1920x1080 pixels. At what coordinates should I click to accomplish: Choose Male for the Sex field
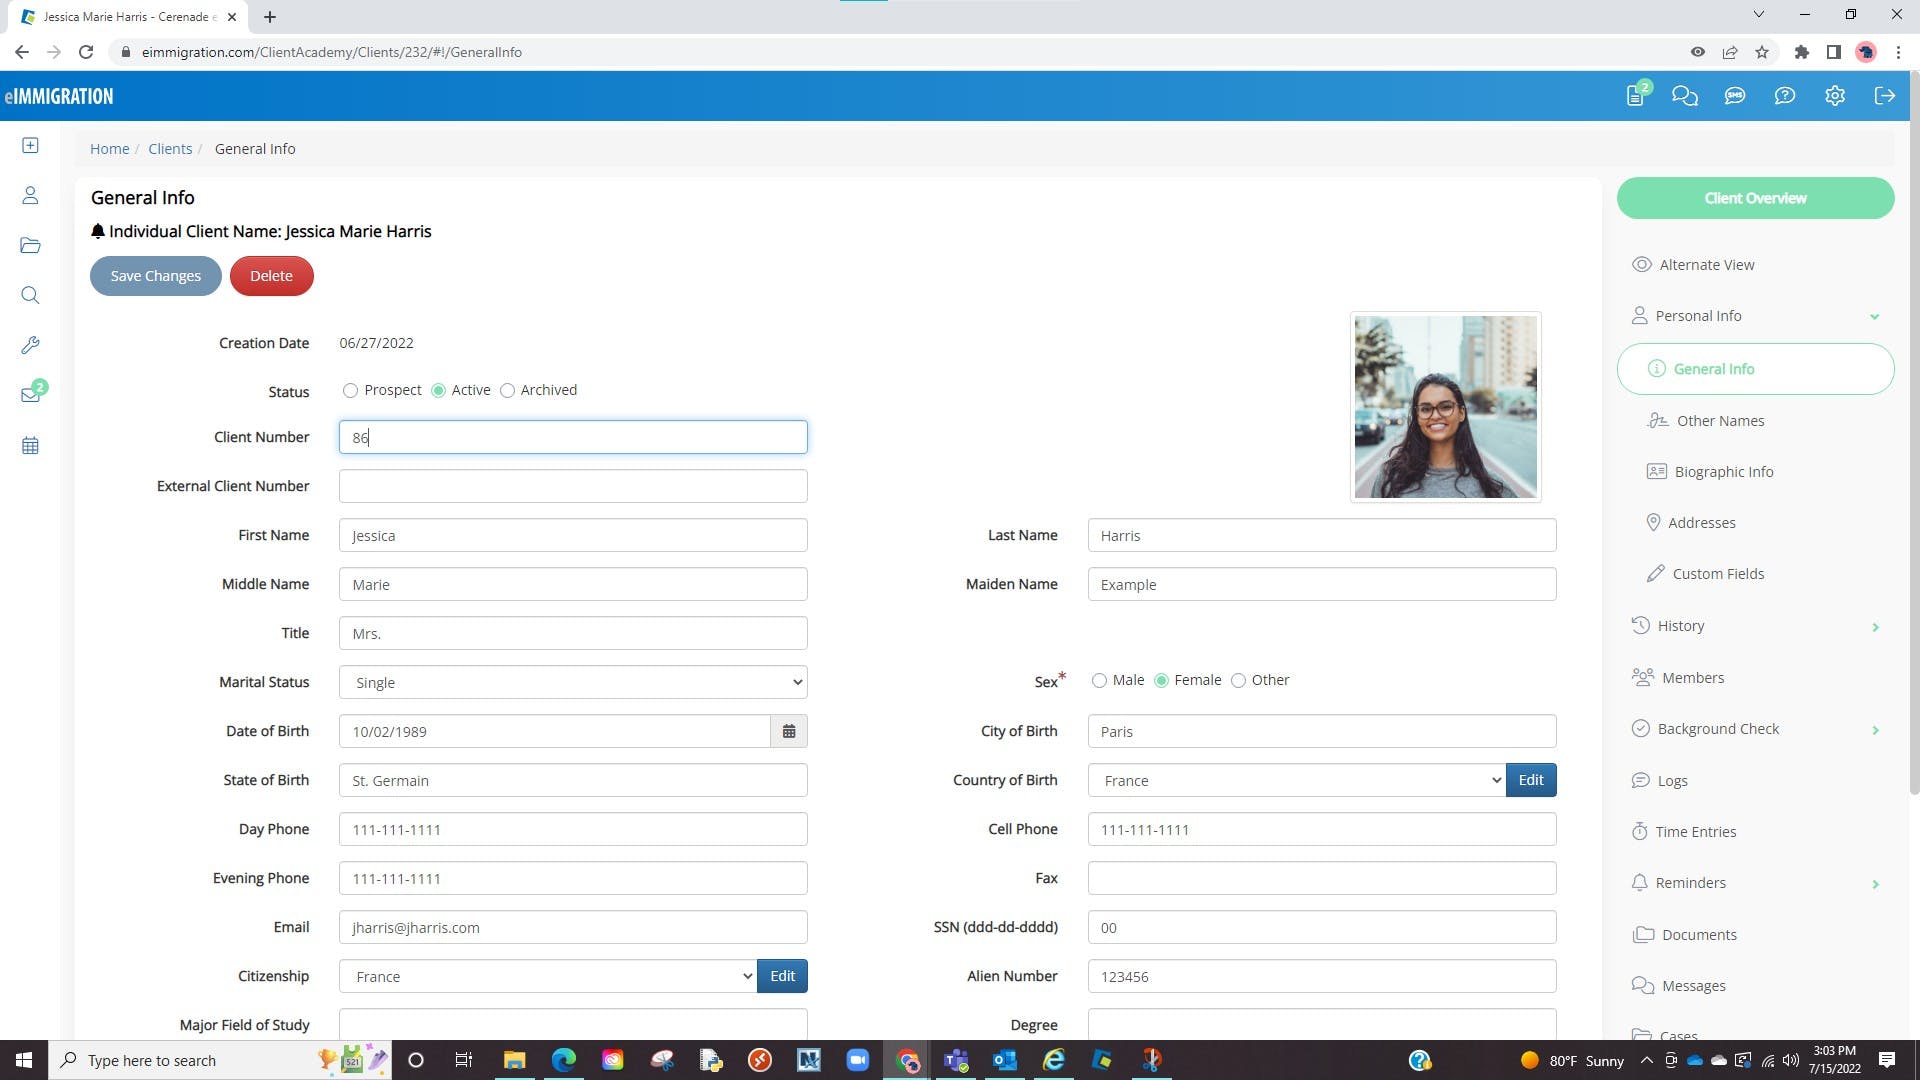[x=1099, y=681]
